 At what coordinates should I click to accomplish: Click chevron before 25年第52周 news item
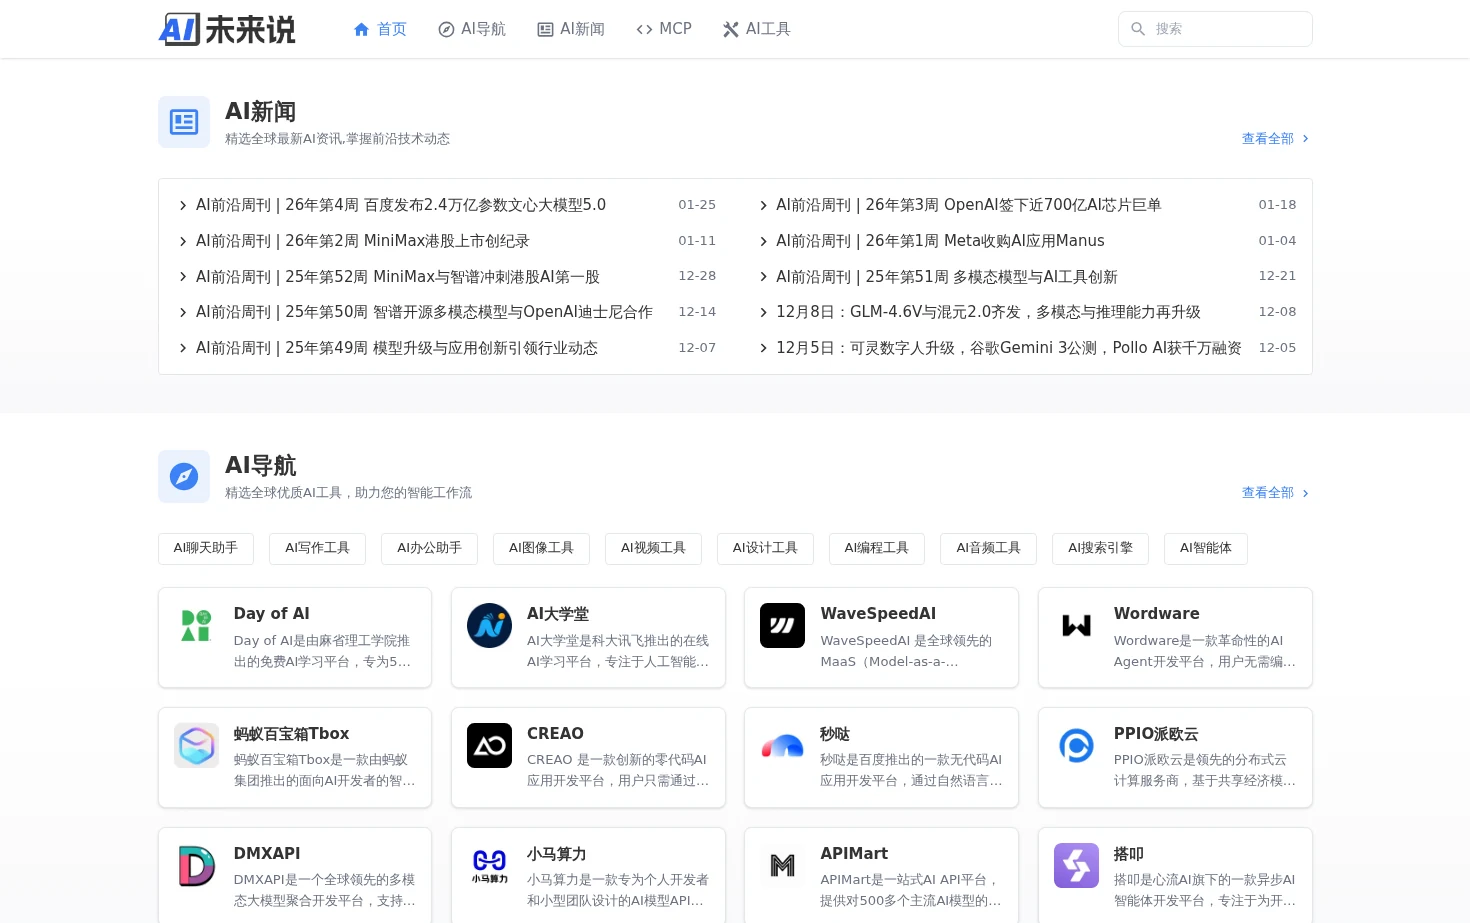(183, 277)
